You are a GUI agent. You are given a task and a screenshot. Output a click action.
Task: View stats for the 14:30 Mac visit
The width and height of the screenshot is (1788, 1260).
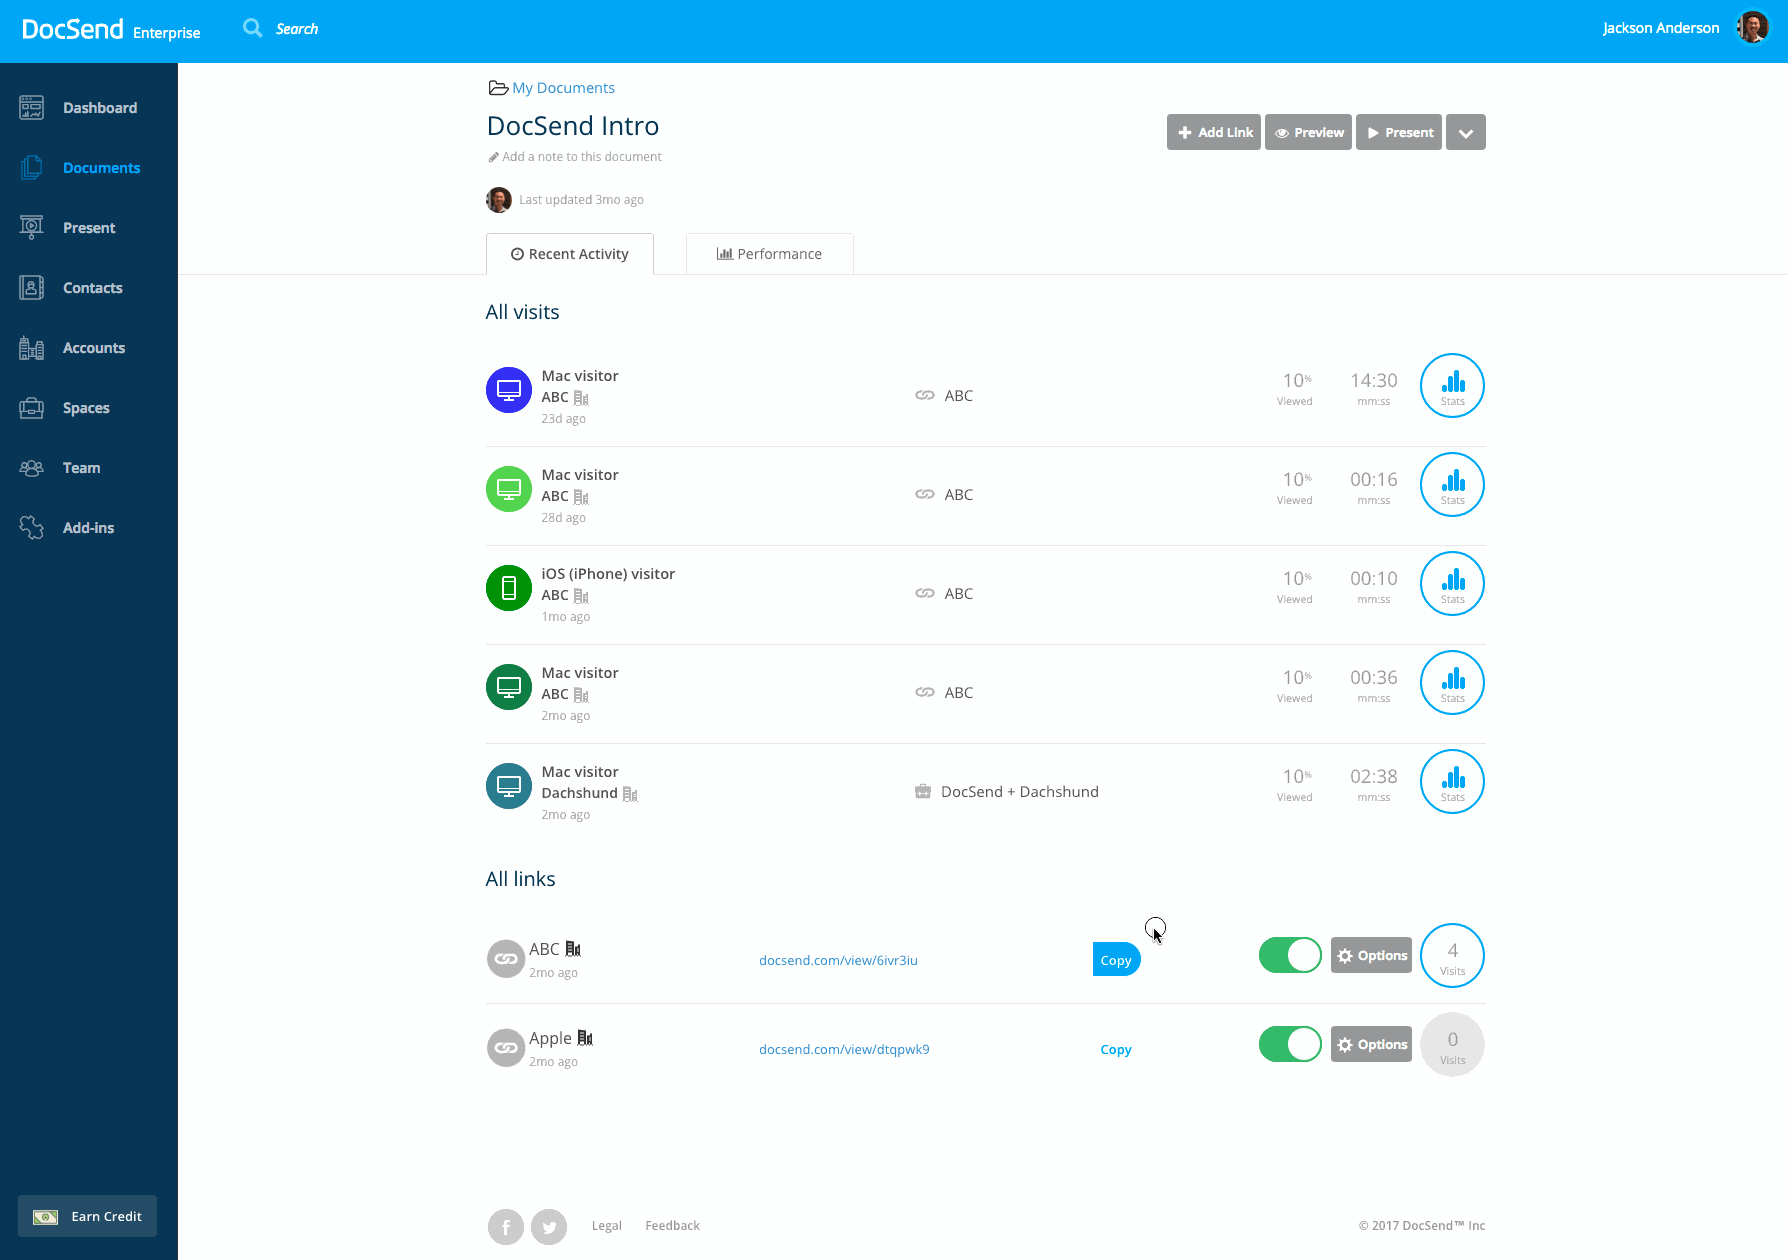coord(1452,386)
